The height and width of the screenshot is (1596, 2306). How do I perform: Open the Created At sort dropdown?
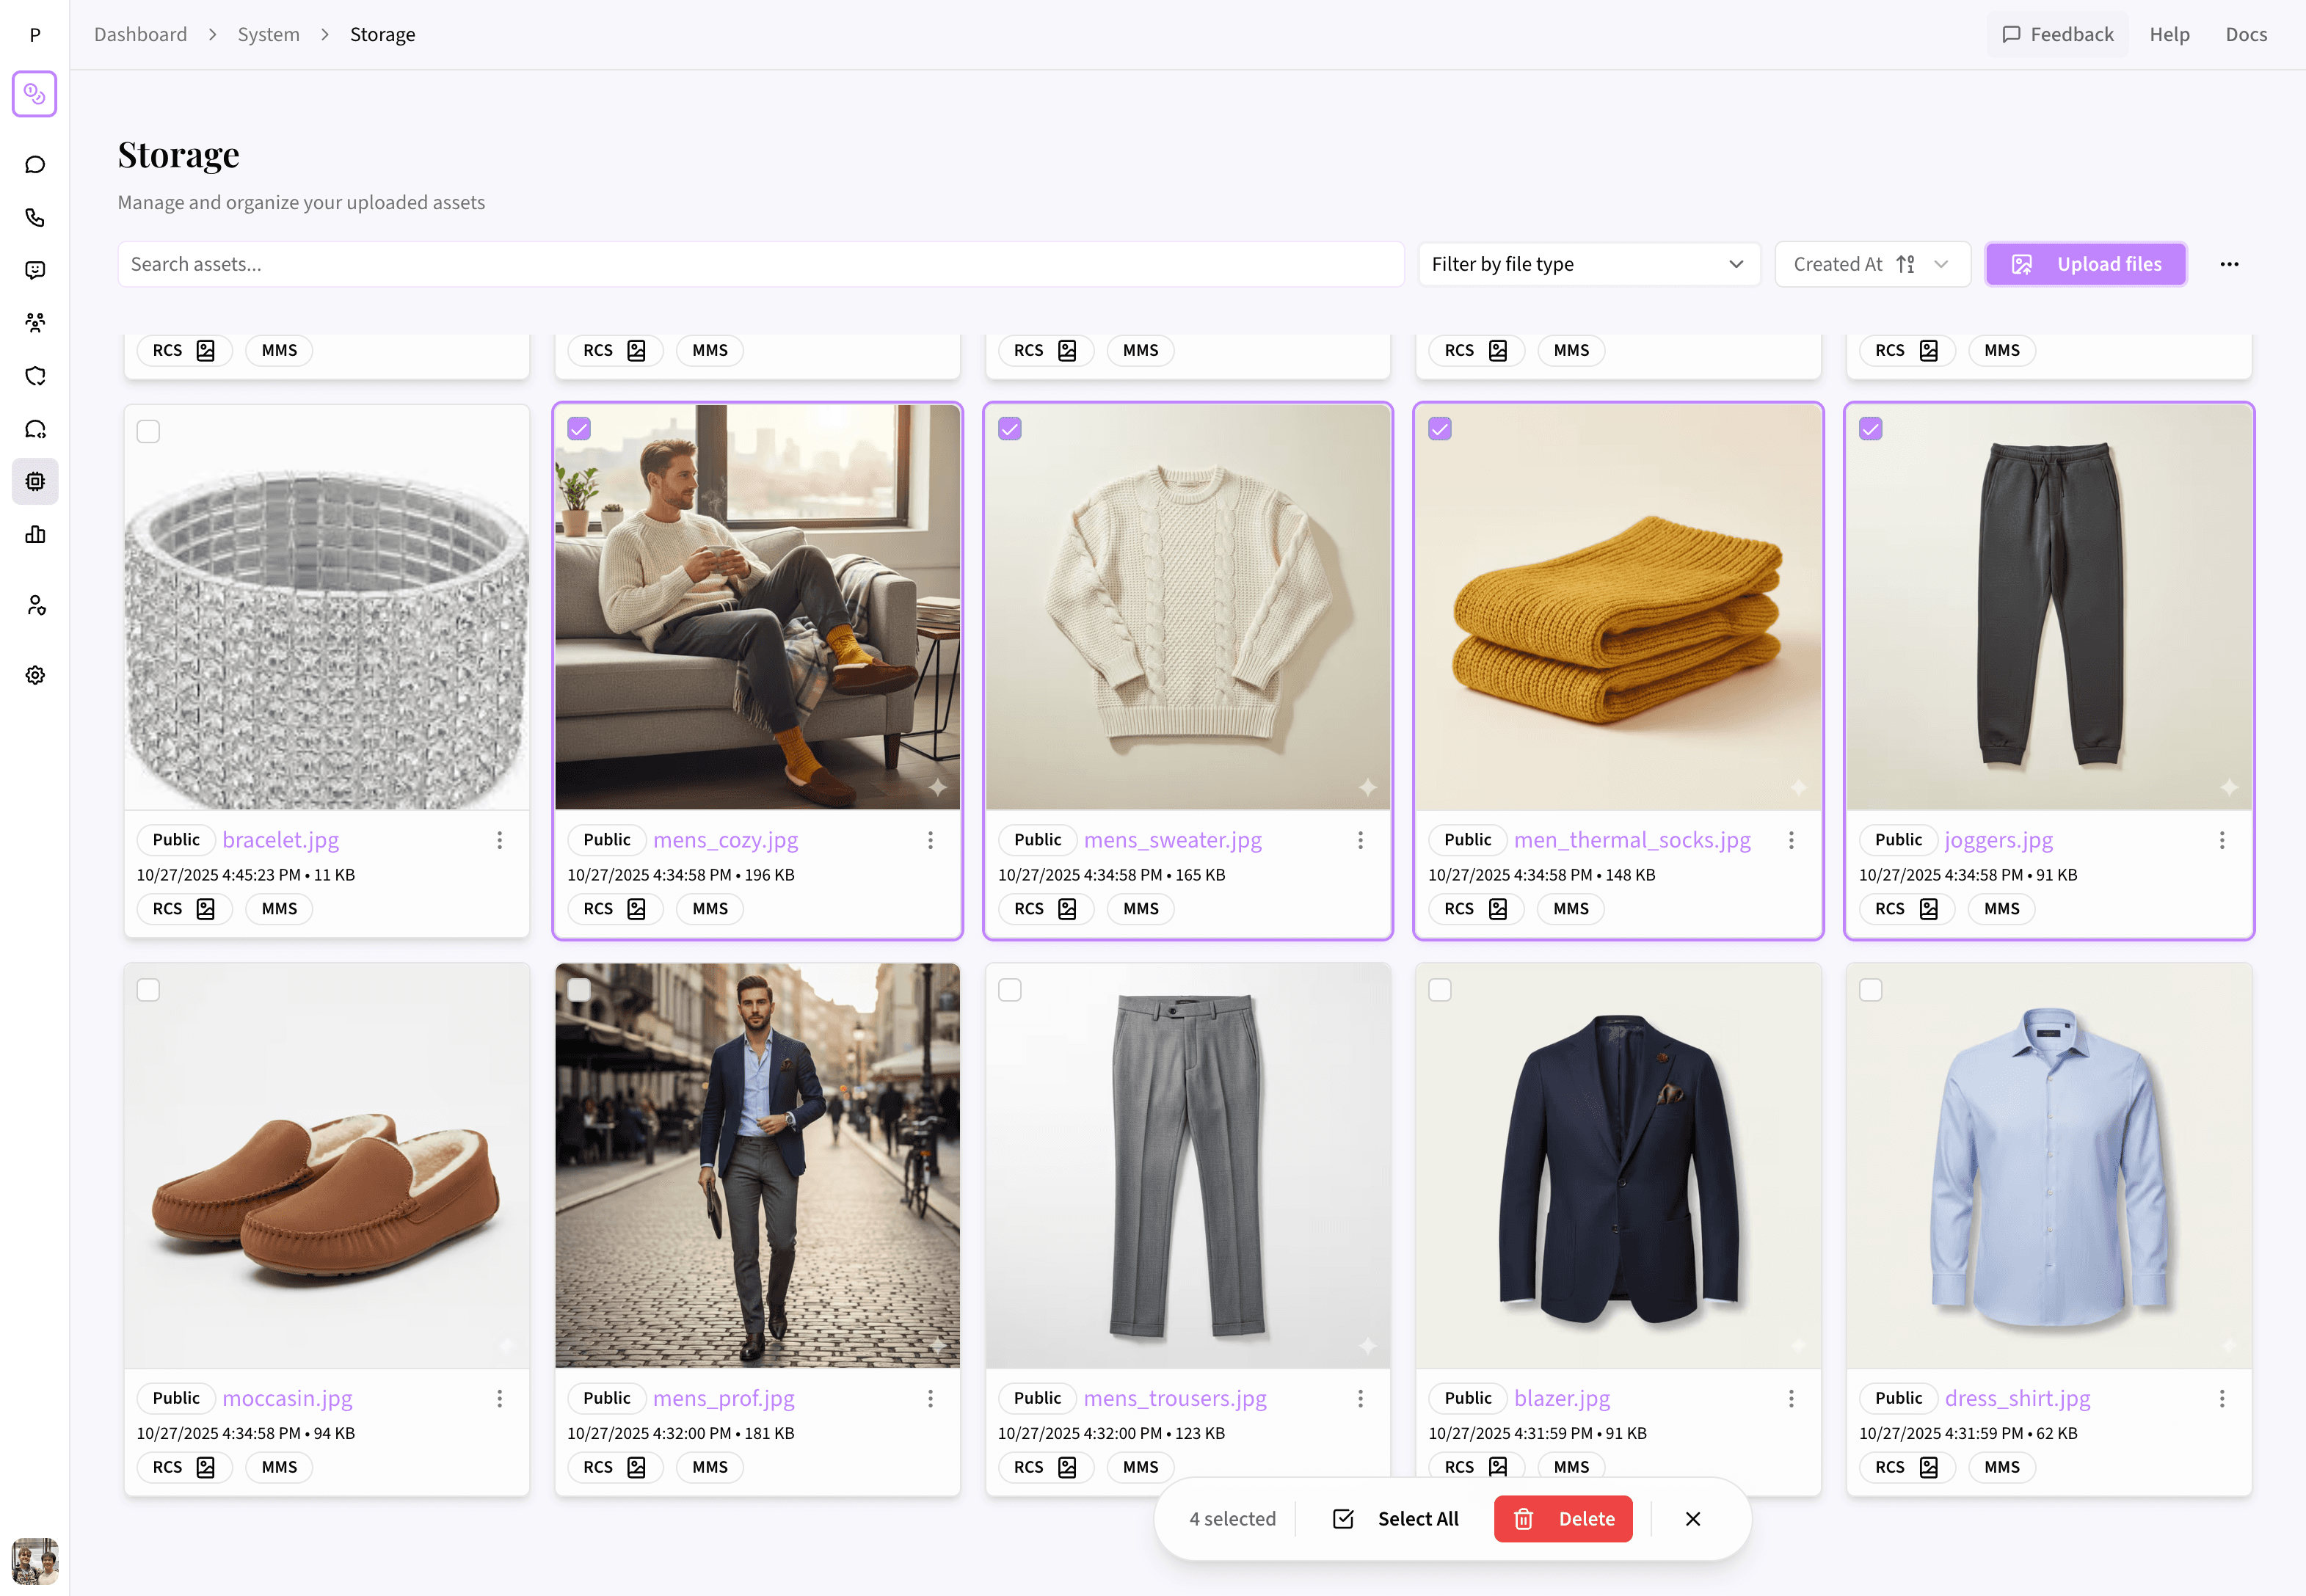pos(1872,264)
